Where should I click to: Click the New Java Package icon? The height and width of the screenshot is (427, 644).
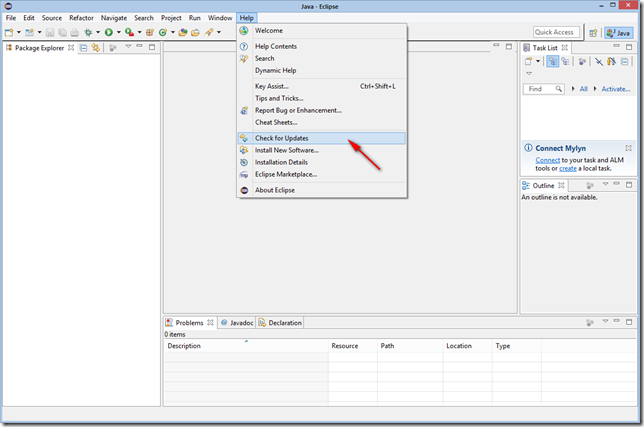tap(150, 32)
